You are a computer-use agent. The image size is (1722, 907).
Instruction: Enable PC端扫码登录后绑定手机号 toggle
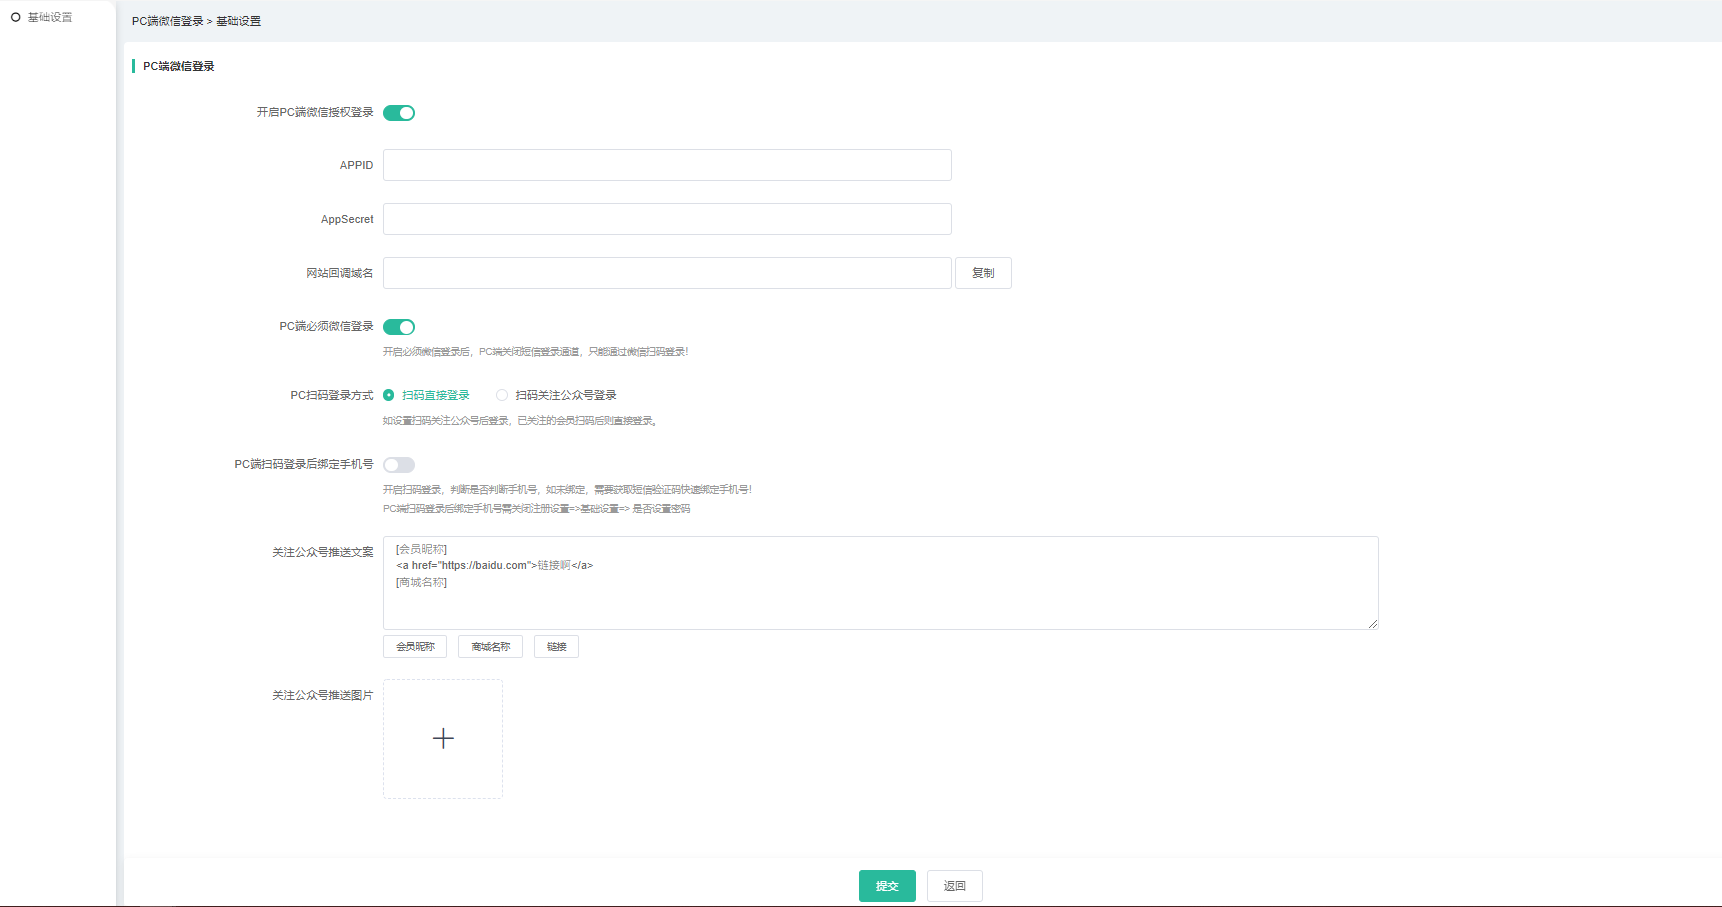tap(399, 465)
